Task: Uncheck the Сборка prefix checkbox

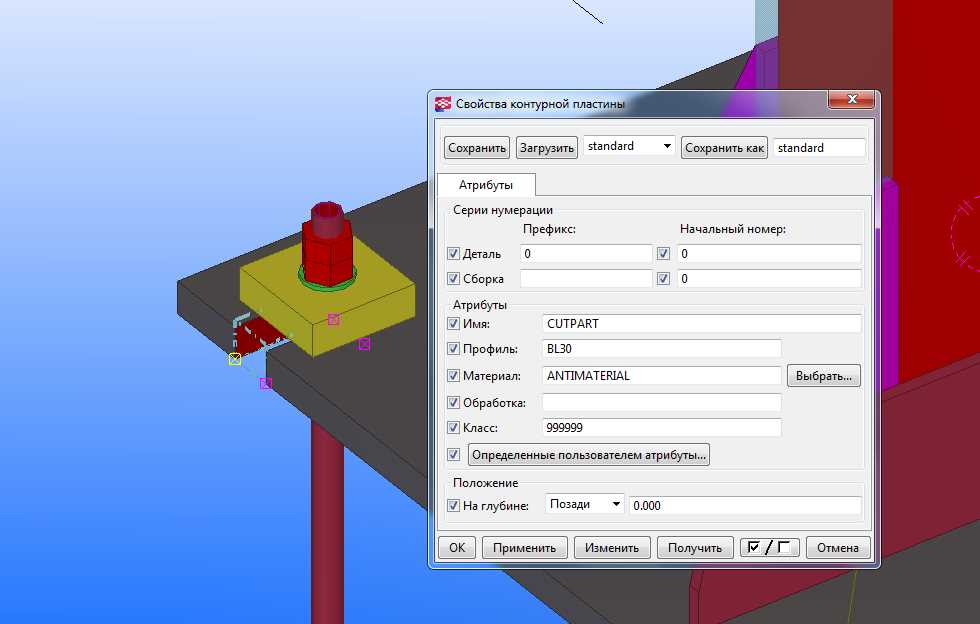Action: pyautogui.click(x=454, y=279)
